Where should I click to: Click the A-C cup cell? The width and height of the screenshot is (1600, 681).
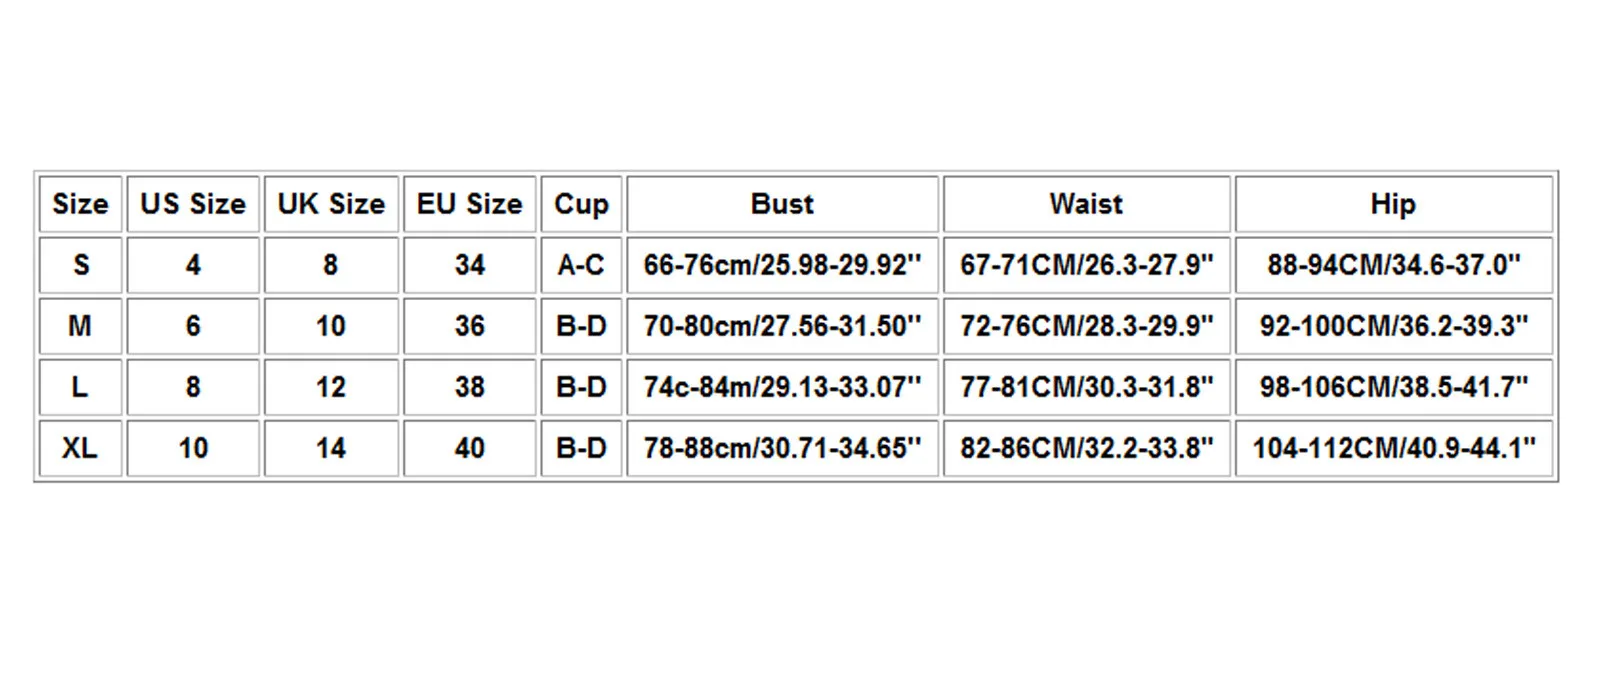581,265
